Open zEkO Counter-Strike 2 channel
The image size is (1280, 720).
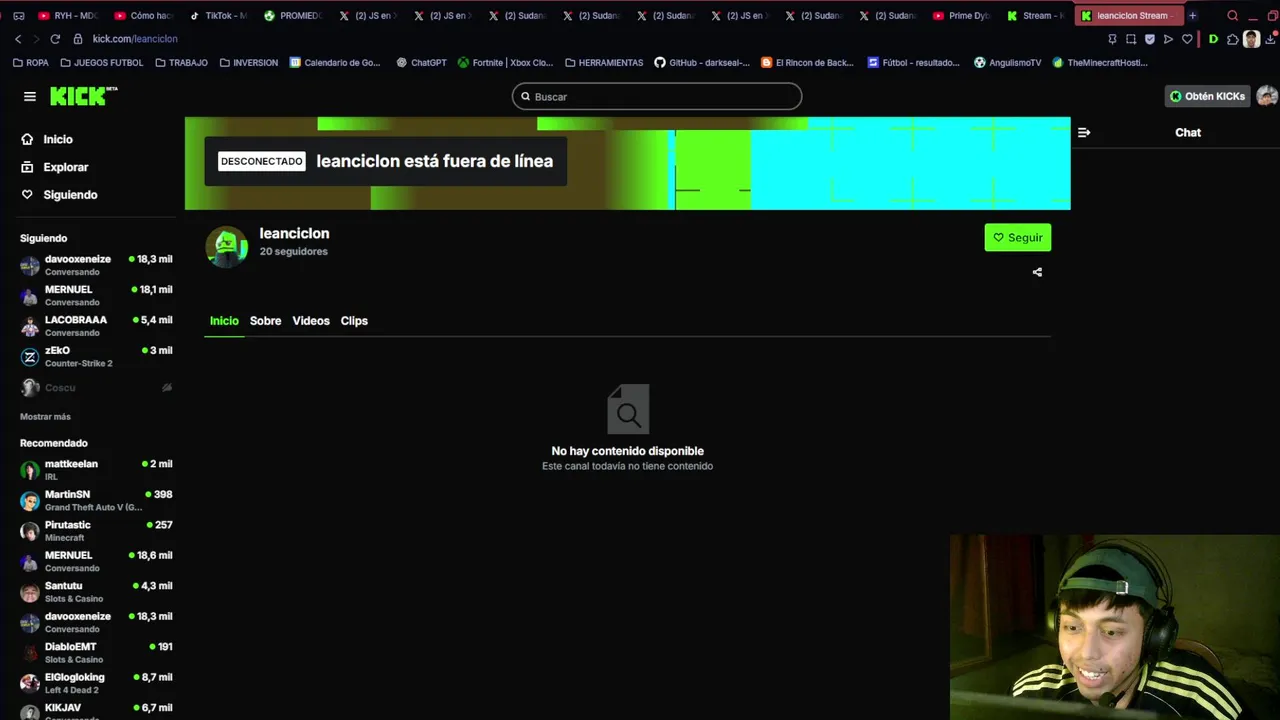point(96,357)
